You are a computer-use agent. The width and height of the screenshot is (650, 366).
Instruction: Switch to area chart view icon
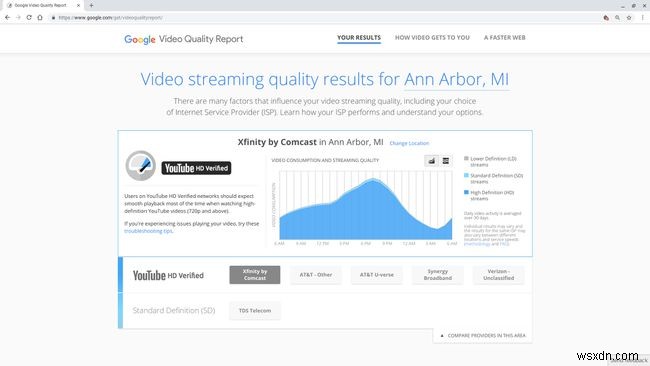click(432, 161)
